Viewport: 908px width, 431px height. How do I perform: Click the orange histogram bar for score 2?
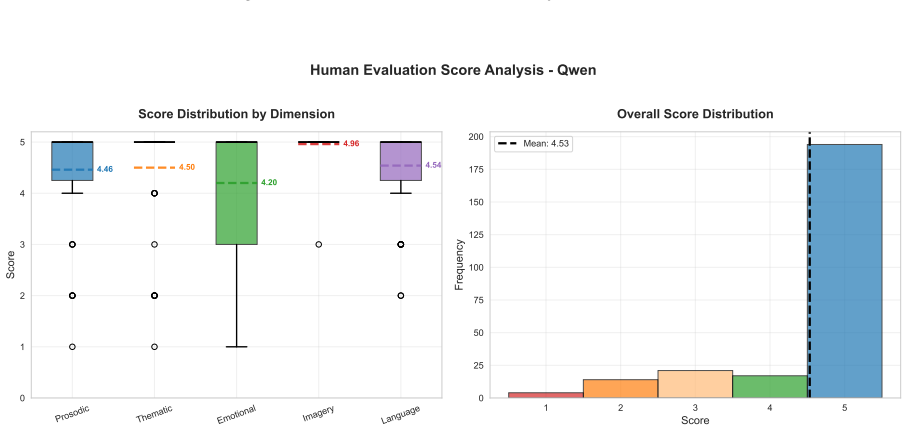(x=620, y=389)
